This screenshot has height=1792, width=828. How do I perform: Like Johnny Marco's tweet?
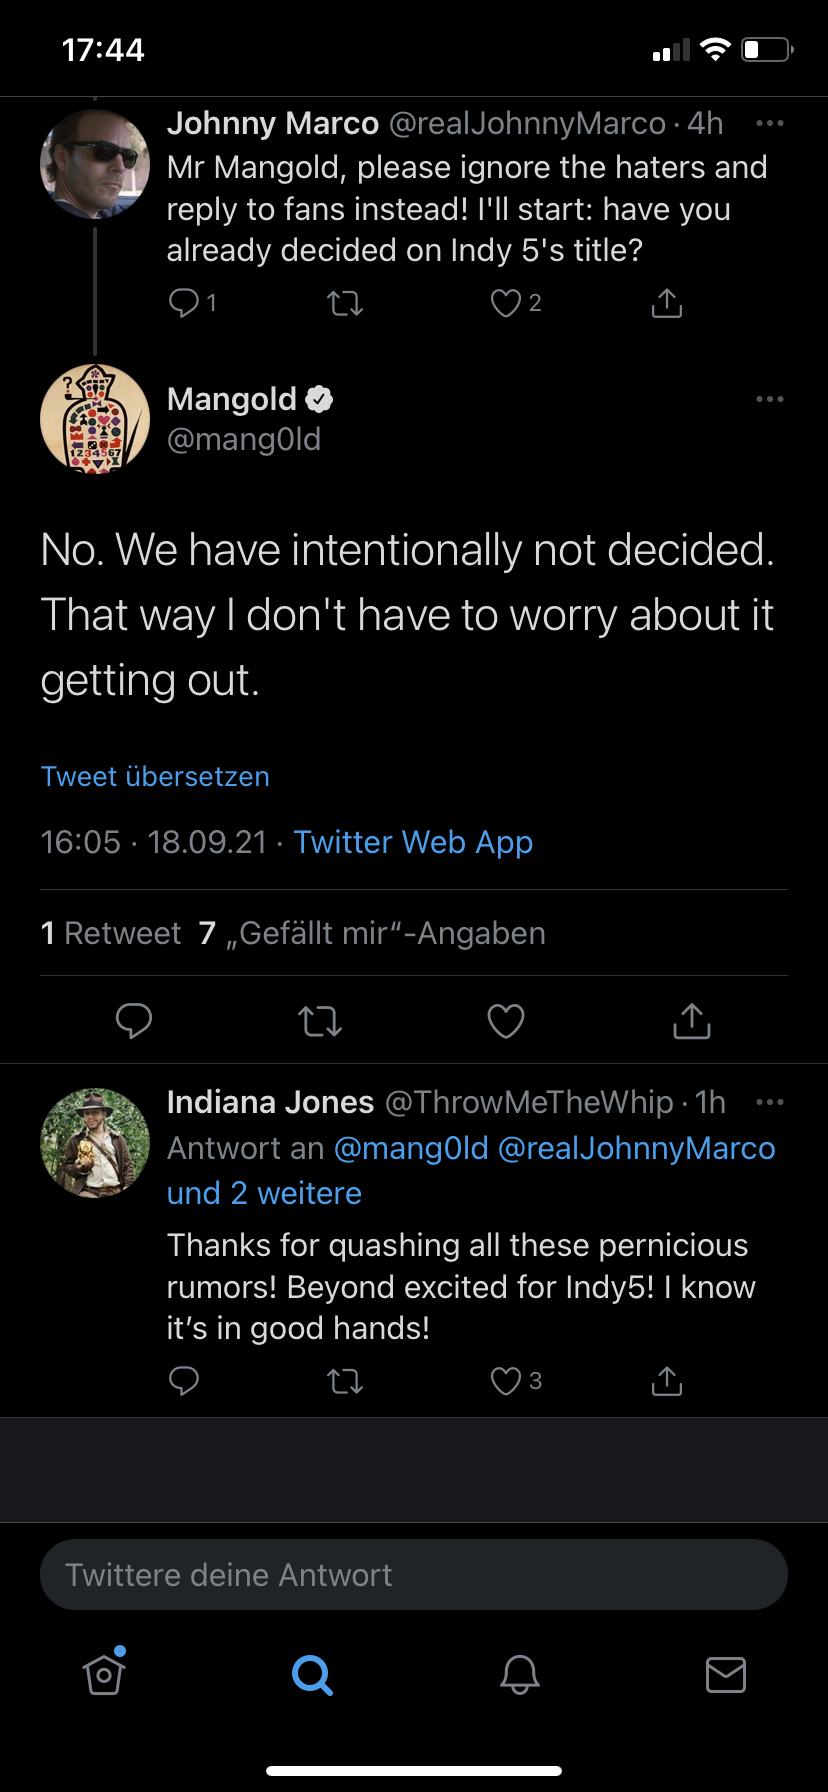tap(506, 303)
